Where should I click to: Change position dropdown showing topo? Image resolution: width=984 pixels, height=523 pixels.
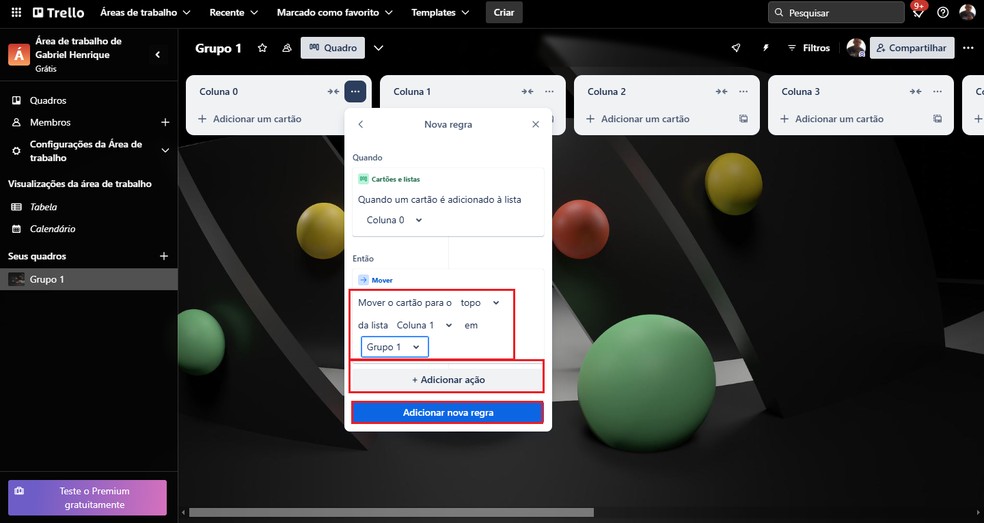pyautogui.click(x=479, y=303)
